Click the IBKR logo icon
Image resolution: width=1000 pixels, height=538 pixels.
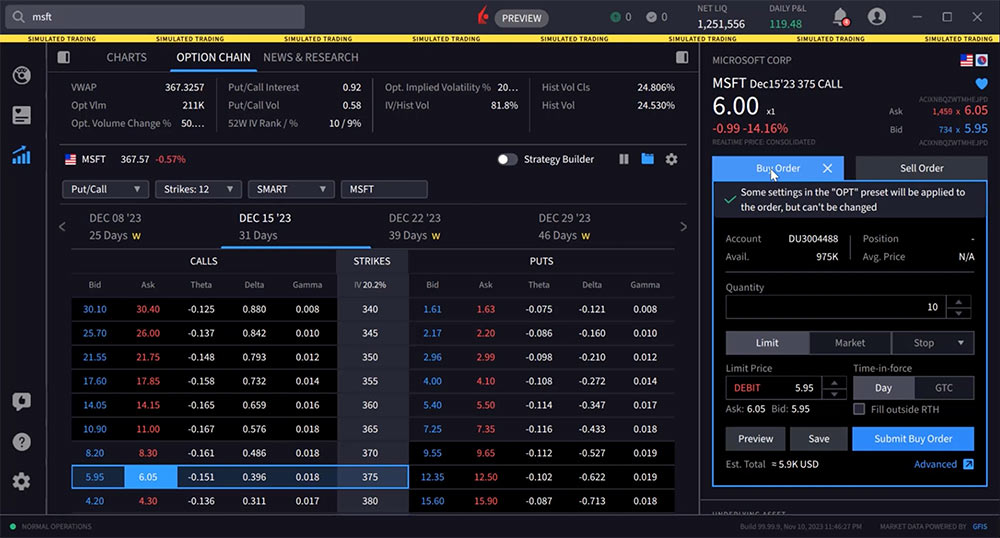pyautogui.click(x=483, y=16)
